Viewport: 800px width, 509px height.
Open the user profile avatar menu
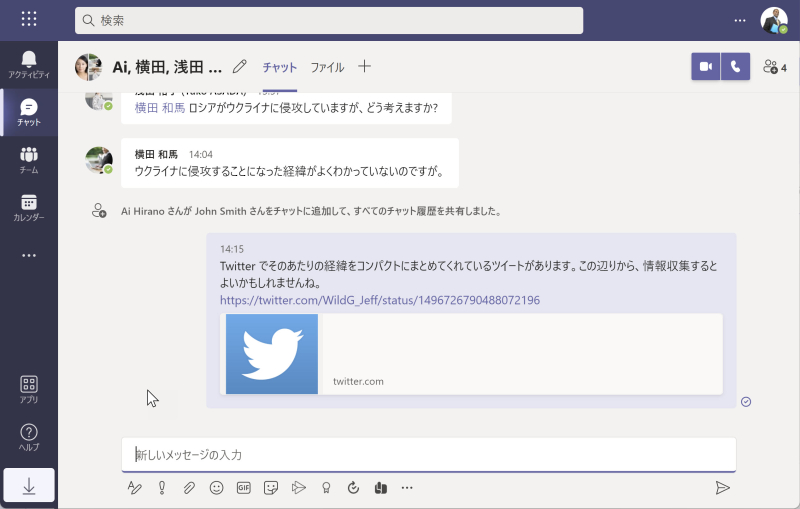[x=773, y=20]
